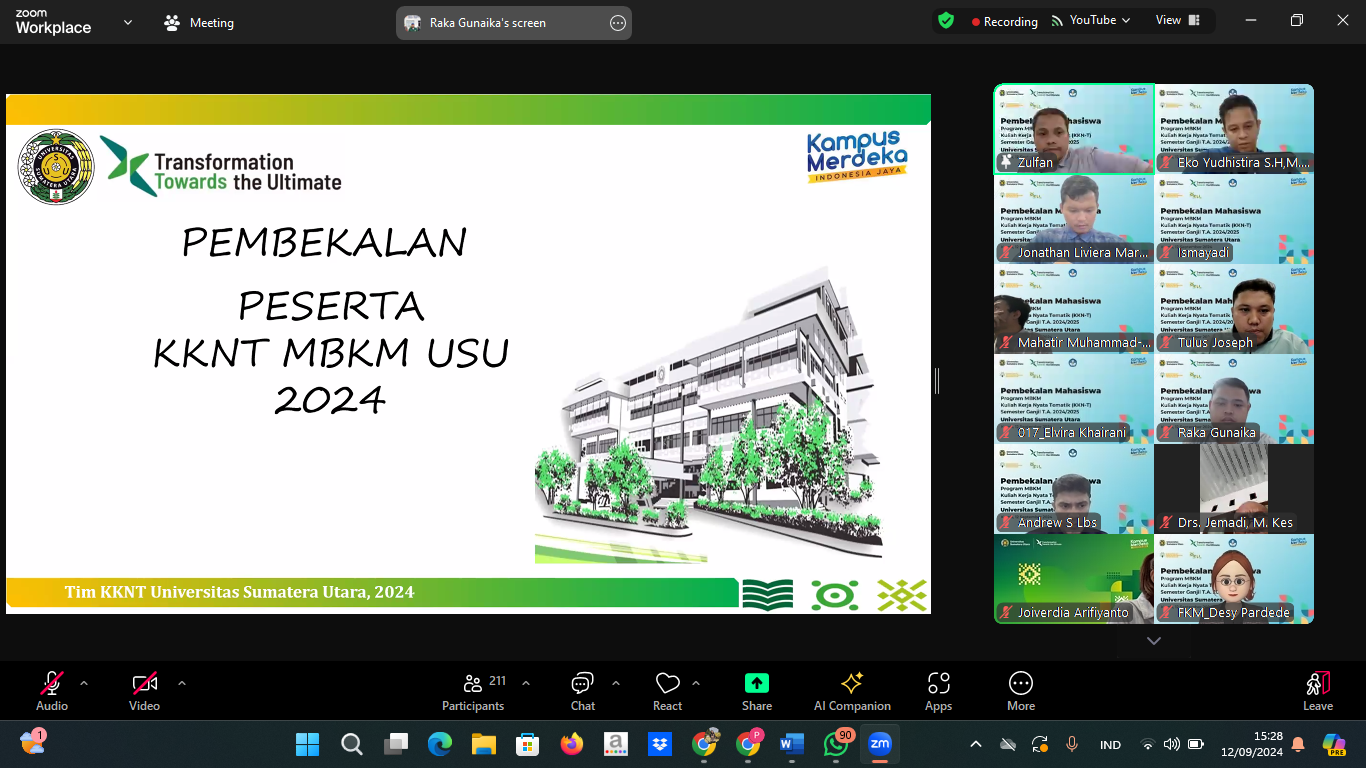Image resolution: width=1366 pixels, height=768 pixels.
Task: Open the View layout menu
Action: tap(1178, 20)
